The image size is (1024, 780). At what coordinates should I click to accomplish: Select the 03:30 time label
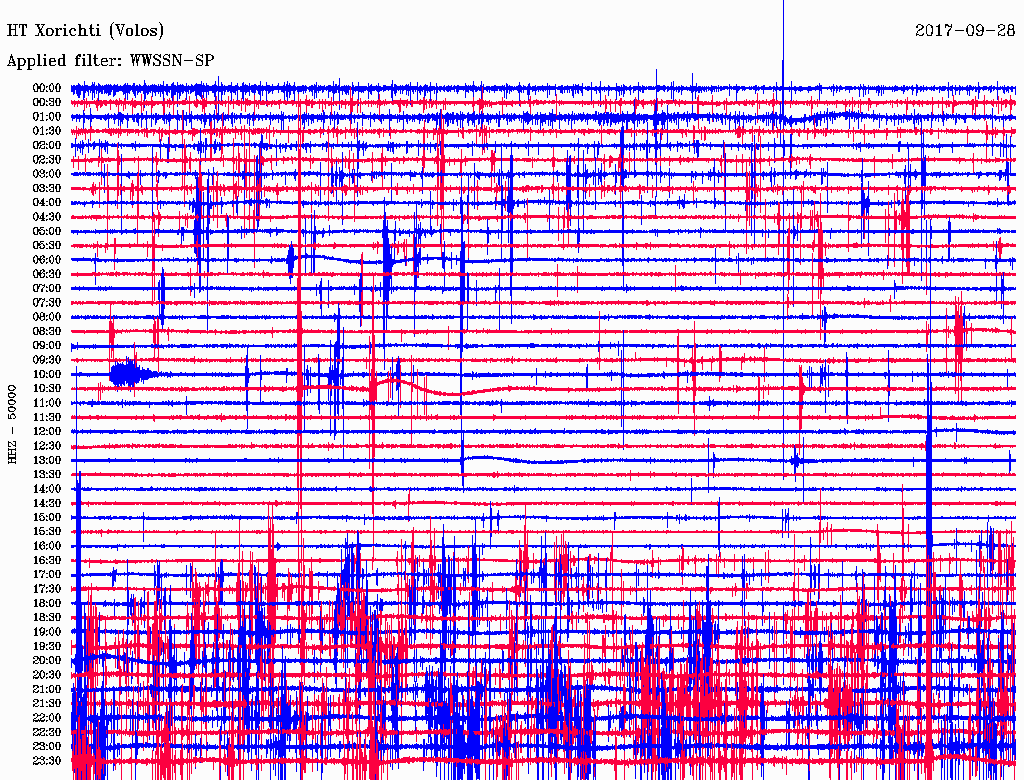pos(47,189)
